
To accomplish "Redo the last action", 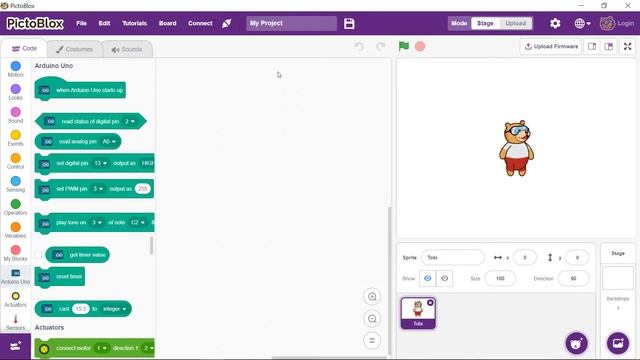I will pos(381,47).
